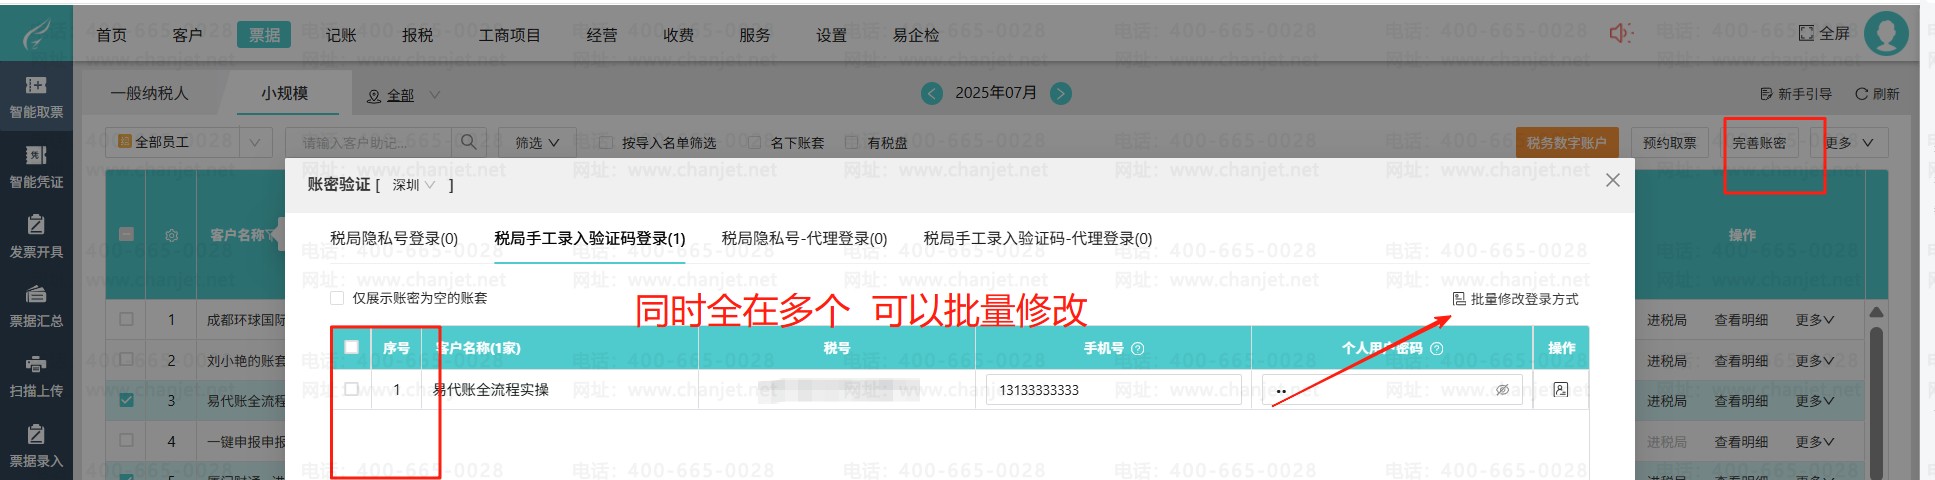
Task: Open 新手引导 guide
Action: 1796,93
